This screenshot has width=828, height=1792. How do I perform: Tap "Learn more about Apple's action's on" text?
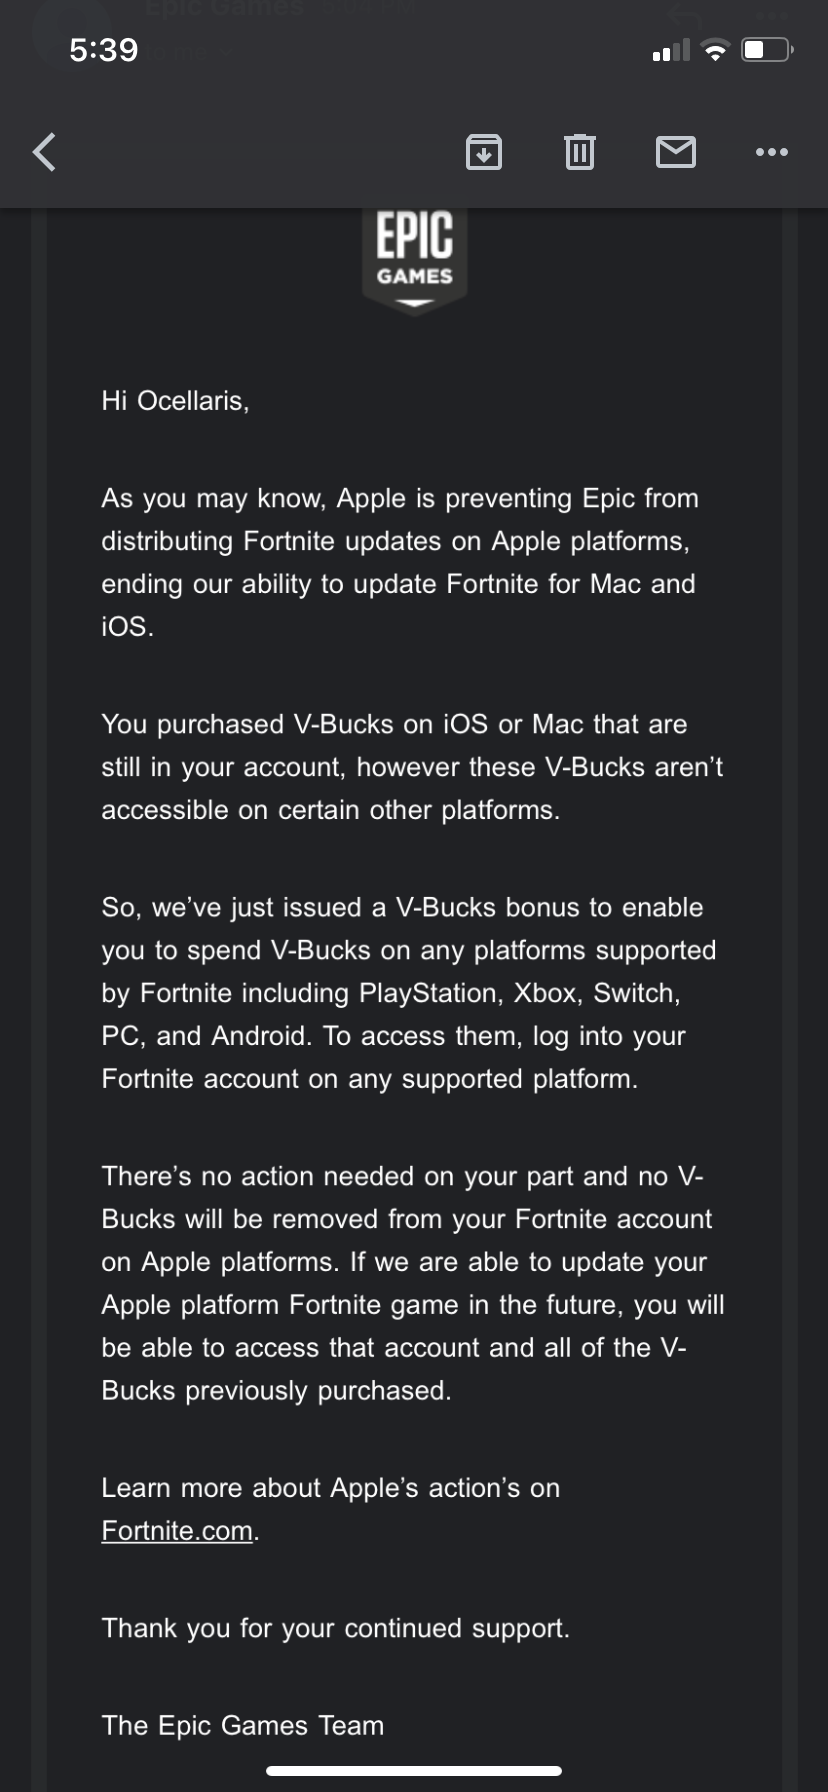330,1488
